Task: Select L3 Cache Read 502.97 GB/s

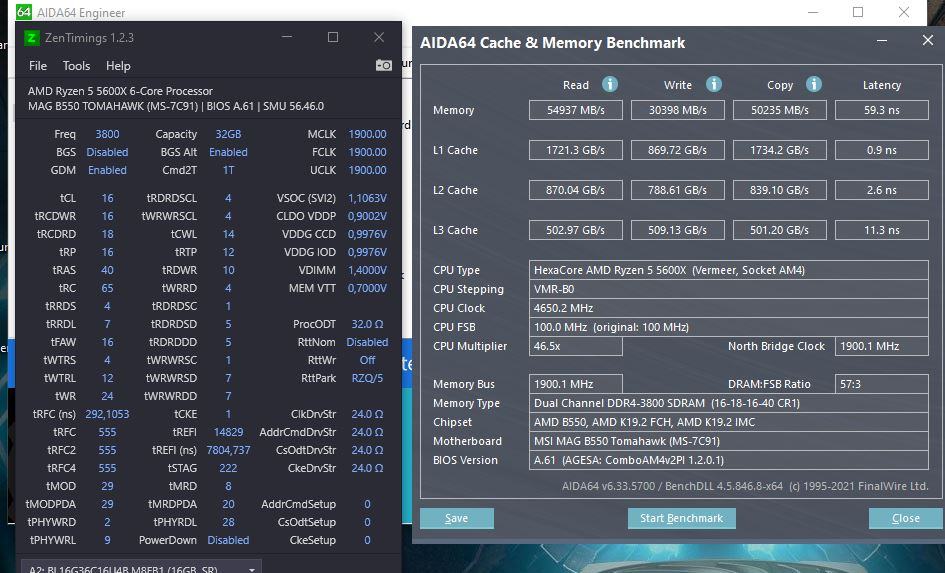Action: click(576, 230)
